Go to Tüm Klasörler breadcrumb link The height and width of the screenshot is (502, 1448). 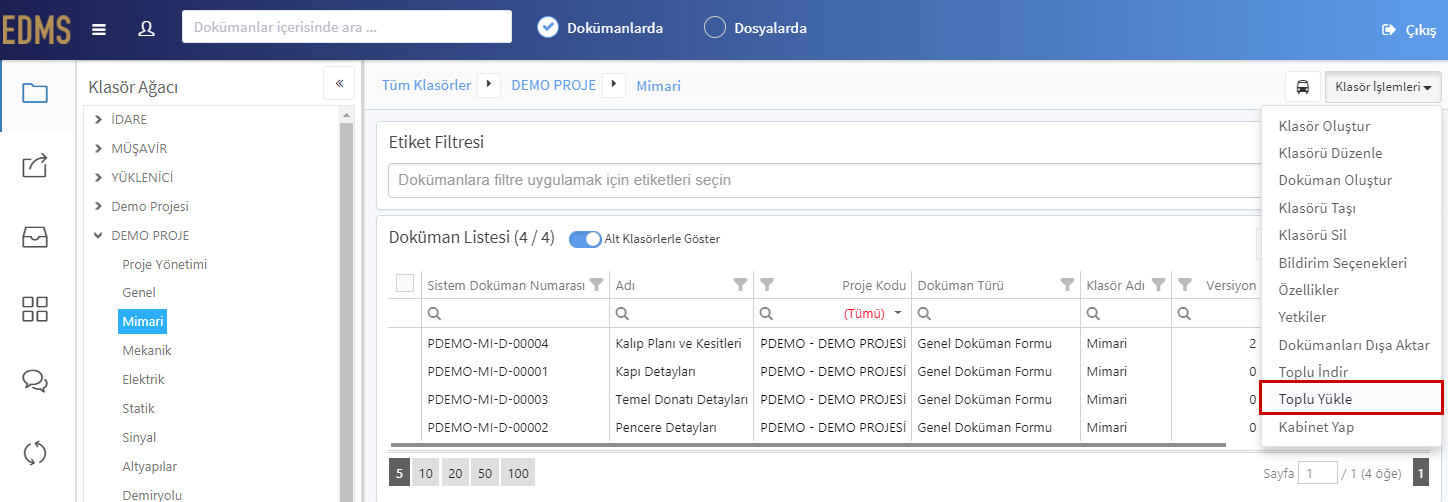click(426, 85)
